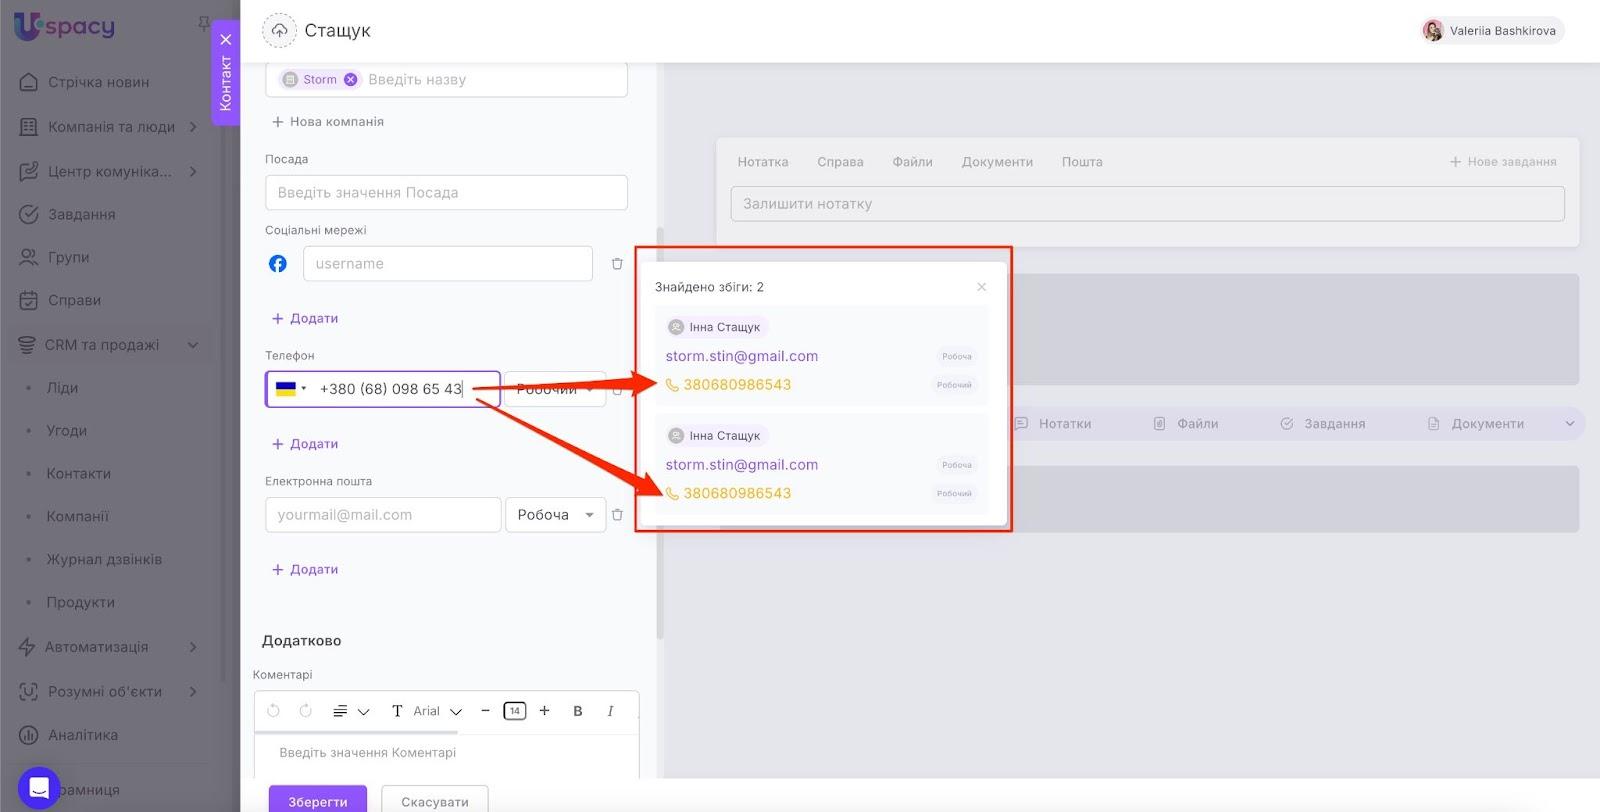The width and height of the screenshot is (1600, 812).
Task: Apply bold formatting in comment editor
Action: tap(577, 711)
